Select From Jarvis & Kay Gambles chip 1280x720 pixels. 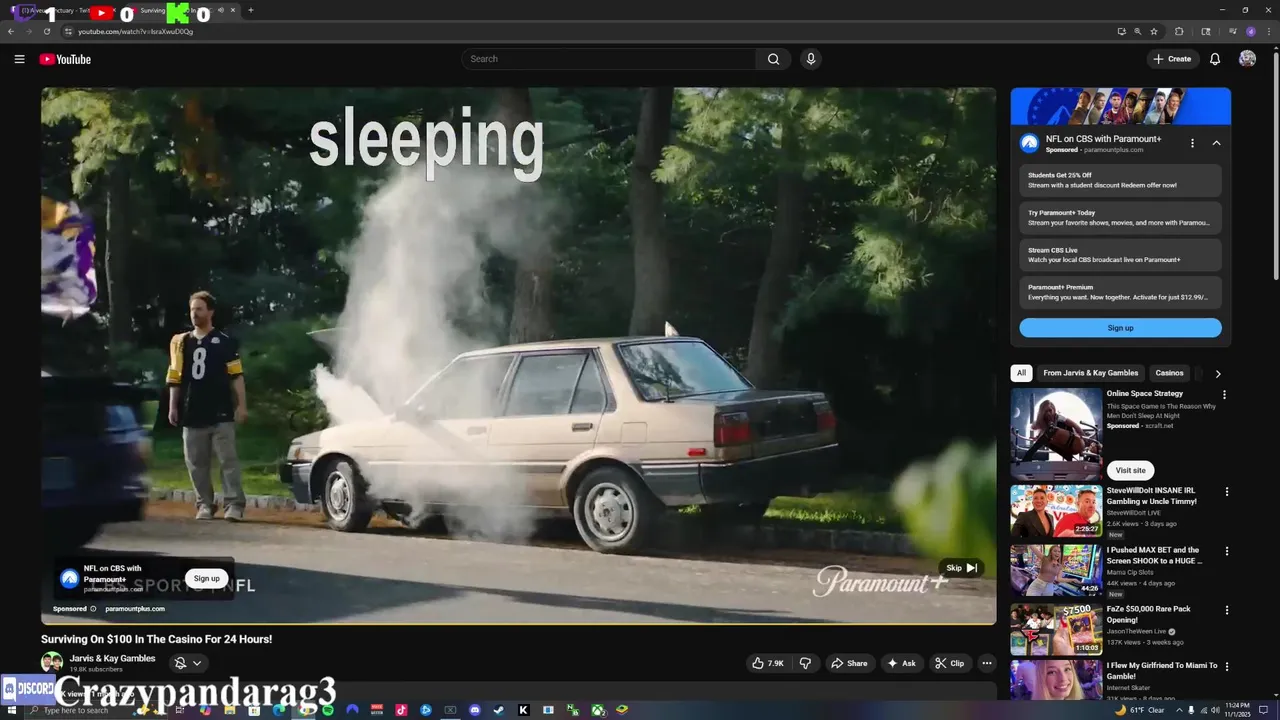tap(1090, 373)
